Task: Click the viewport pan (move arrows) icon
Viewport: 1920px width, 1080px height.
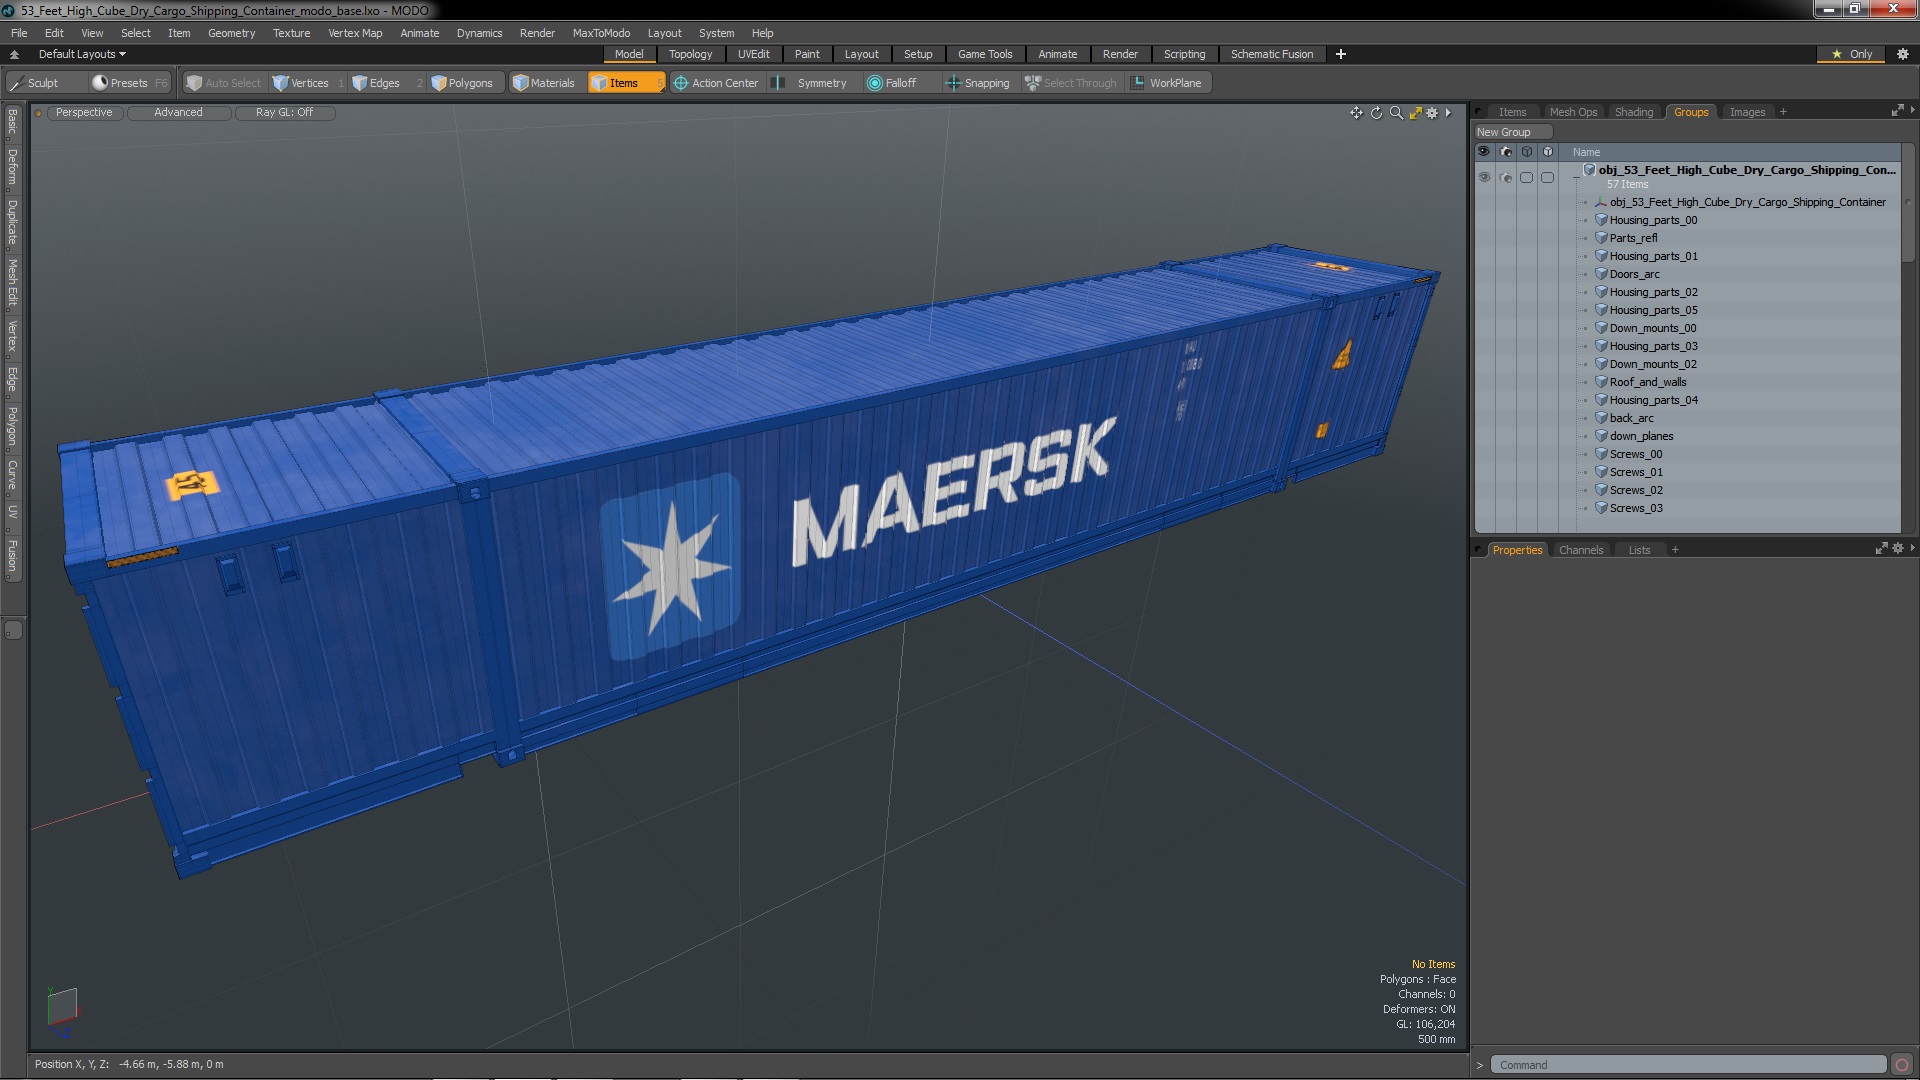Action: (x=1356, y=113)
